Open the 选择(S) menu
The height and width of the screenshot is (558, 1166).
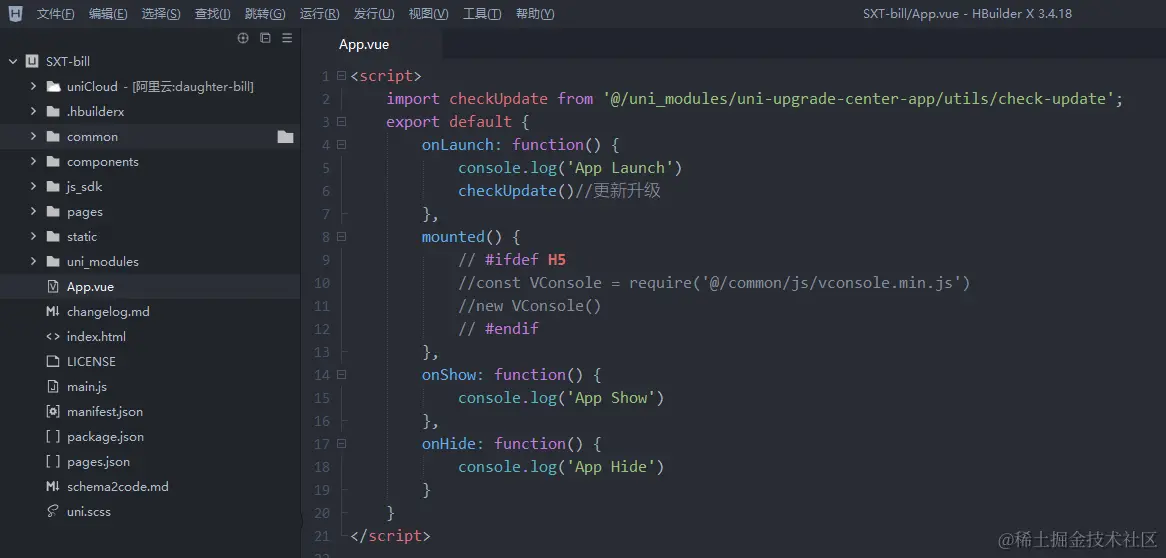pyautogui.click(x=161, y=13)
